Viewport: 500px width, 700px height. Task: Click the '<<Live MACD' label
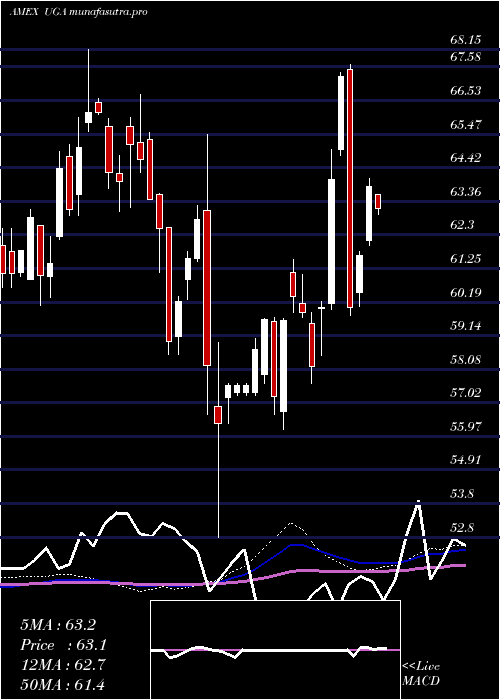tap(421, 674)
